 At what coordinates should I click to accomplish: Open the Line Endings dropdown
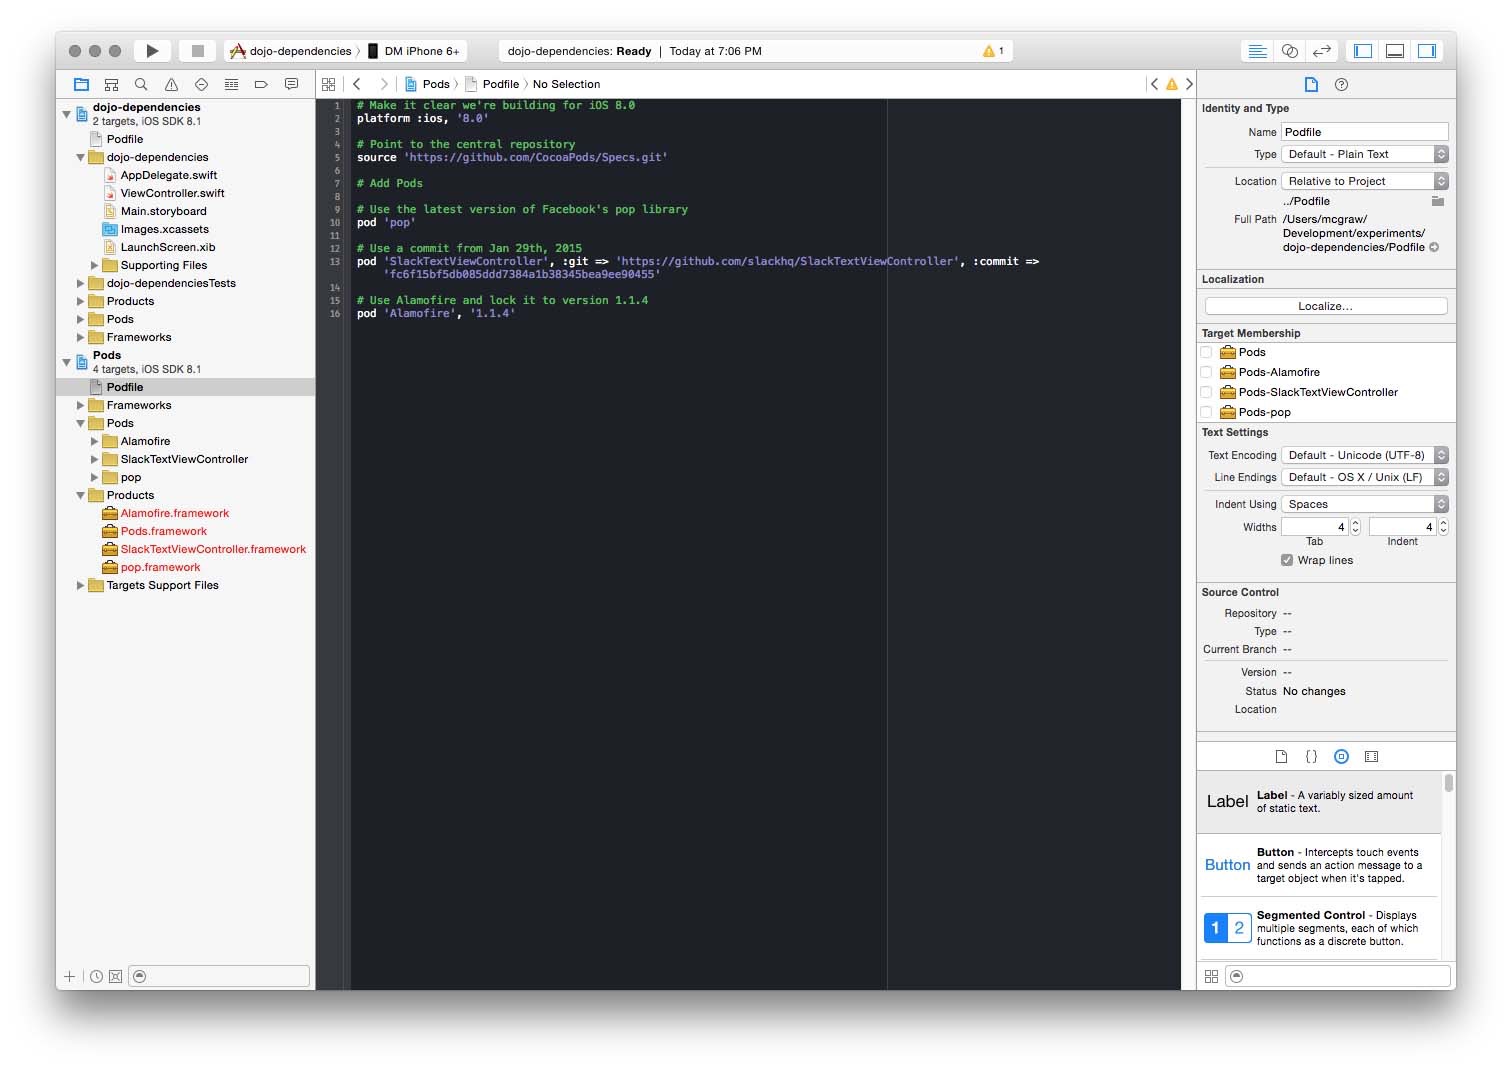pos(1365,477)
